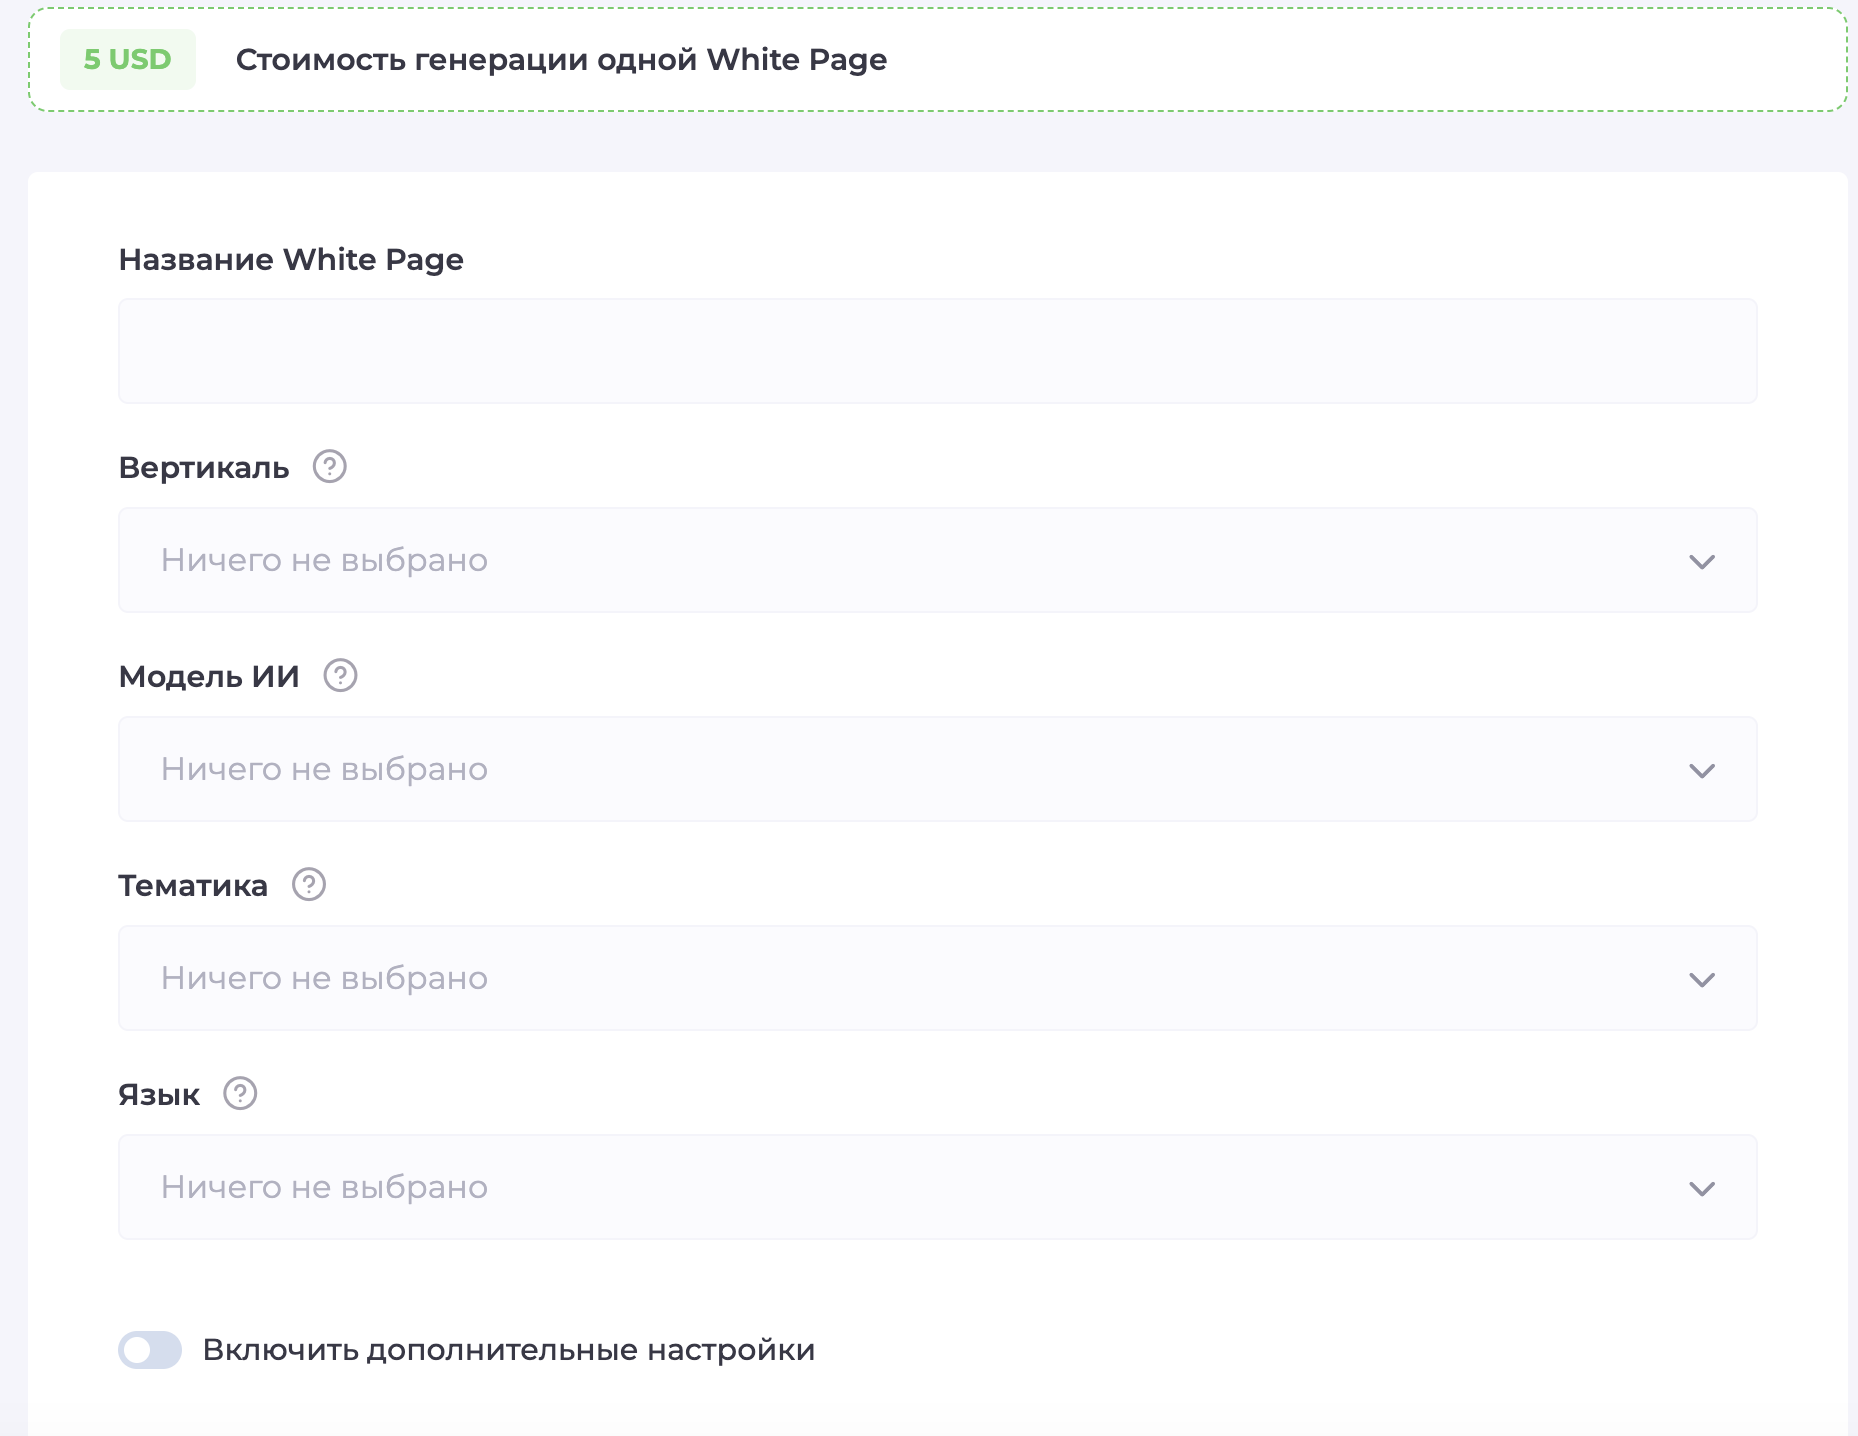The height and width of the screenshot is (1436, 1858).
Task: Click the chevron arrow in Тематика field
Action: 1701,980
